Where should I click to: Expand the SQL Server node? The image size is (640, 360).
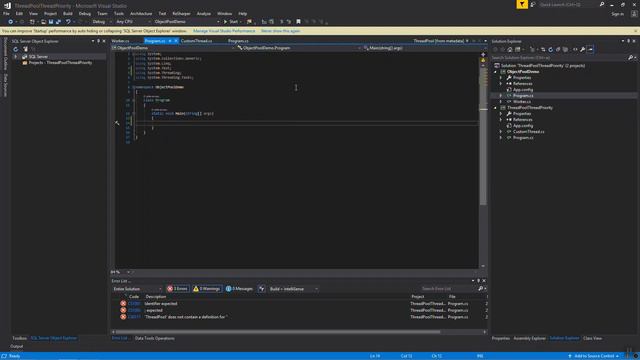click(x=16, y=57)
